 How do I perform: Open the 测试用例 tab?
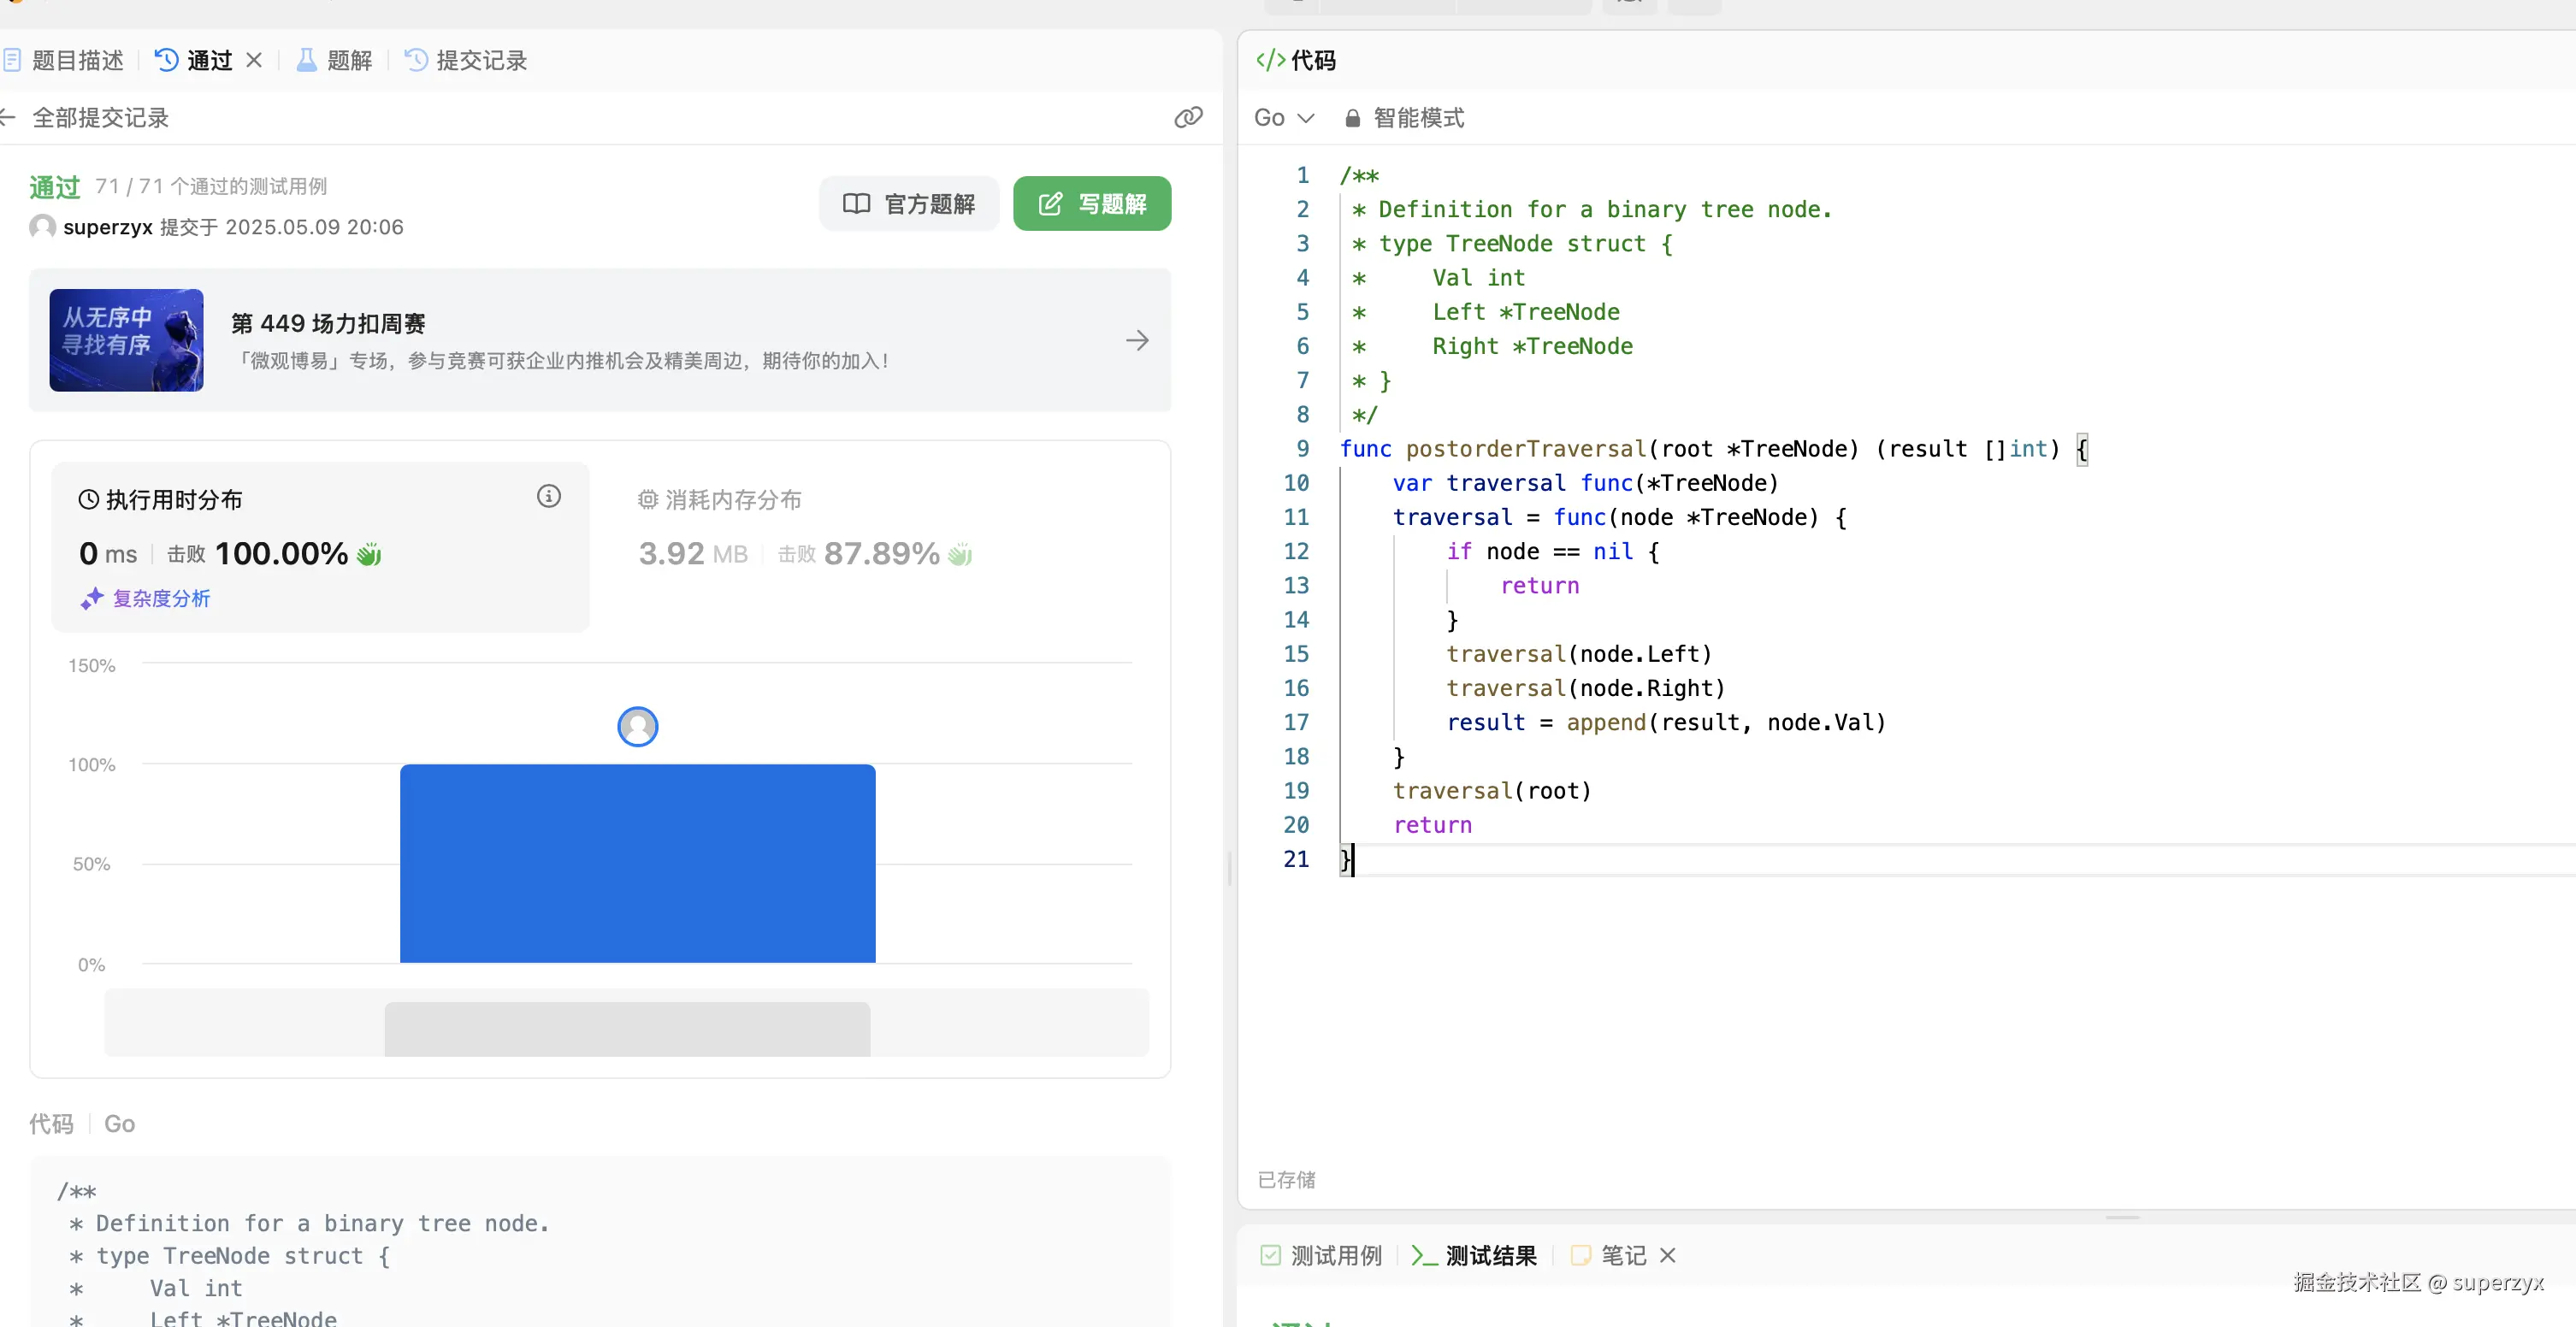click(x=1322, y=1255)
